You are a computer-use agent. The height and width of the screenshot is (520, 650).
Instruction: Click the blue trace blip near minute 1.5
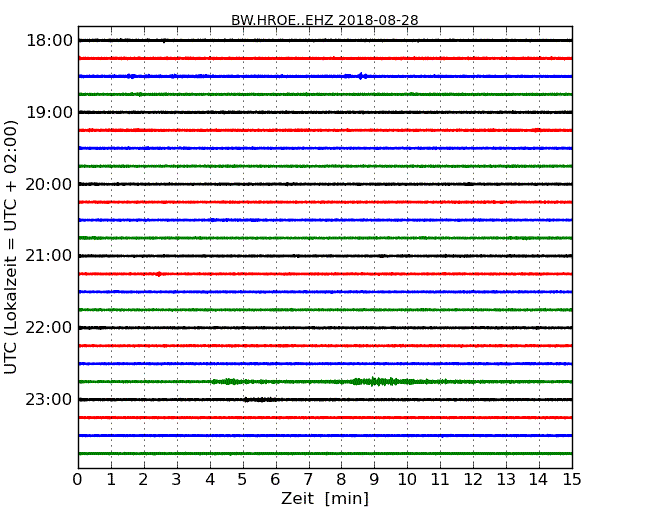[131, 76]
